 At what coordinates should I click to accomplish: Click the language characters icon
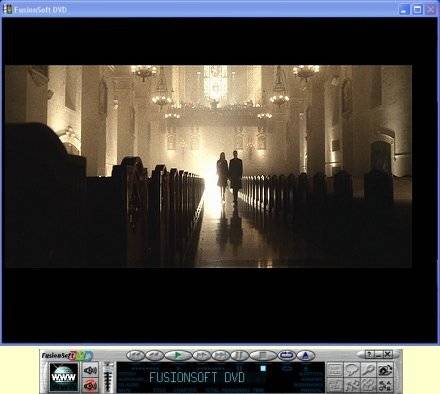click(385, 385)
